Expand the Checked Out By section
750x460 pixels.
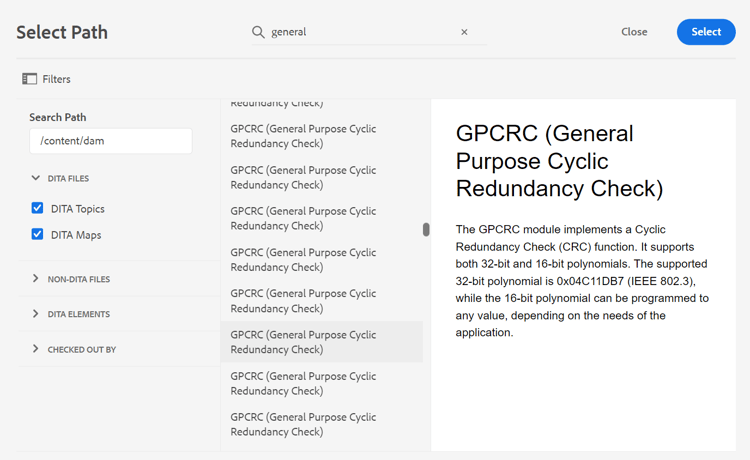coord(36,349)
